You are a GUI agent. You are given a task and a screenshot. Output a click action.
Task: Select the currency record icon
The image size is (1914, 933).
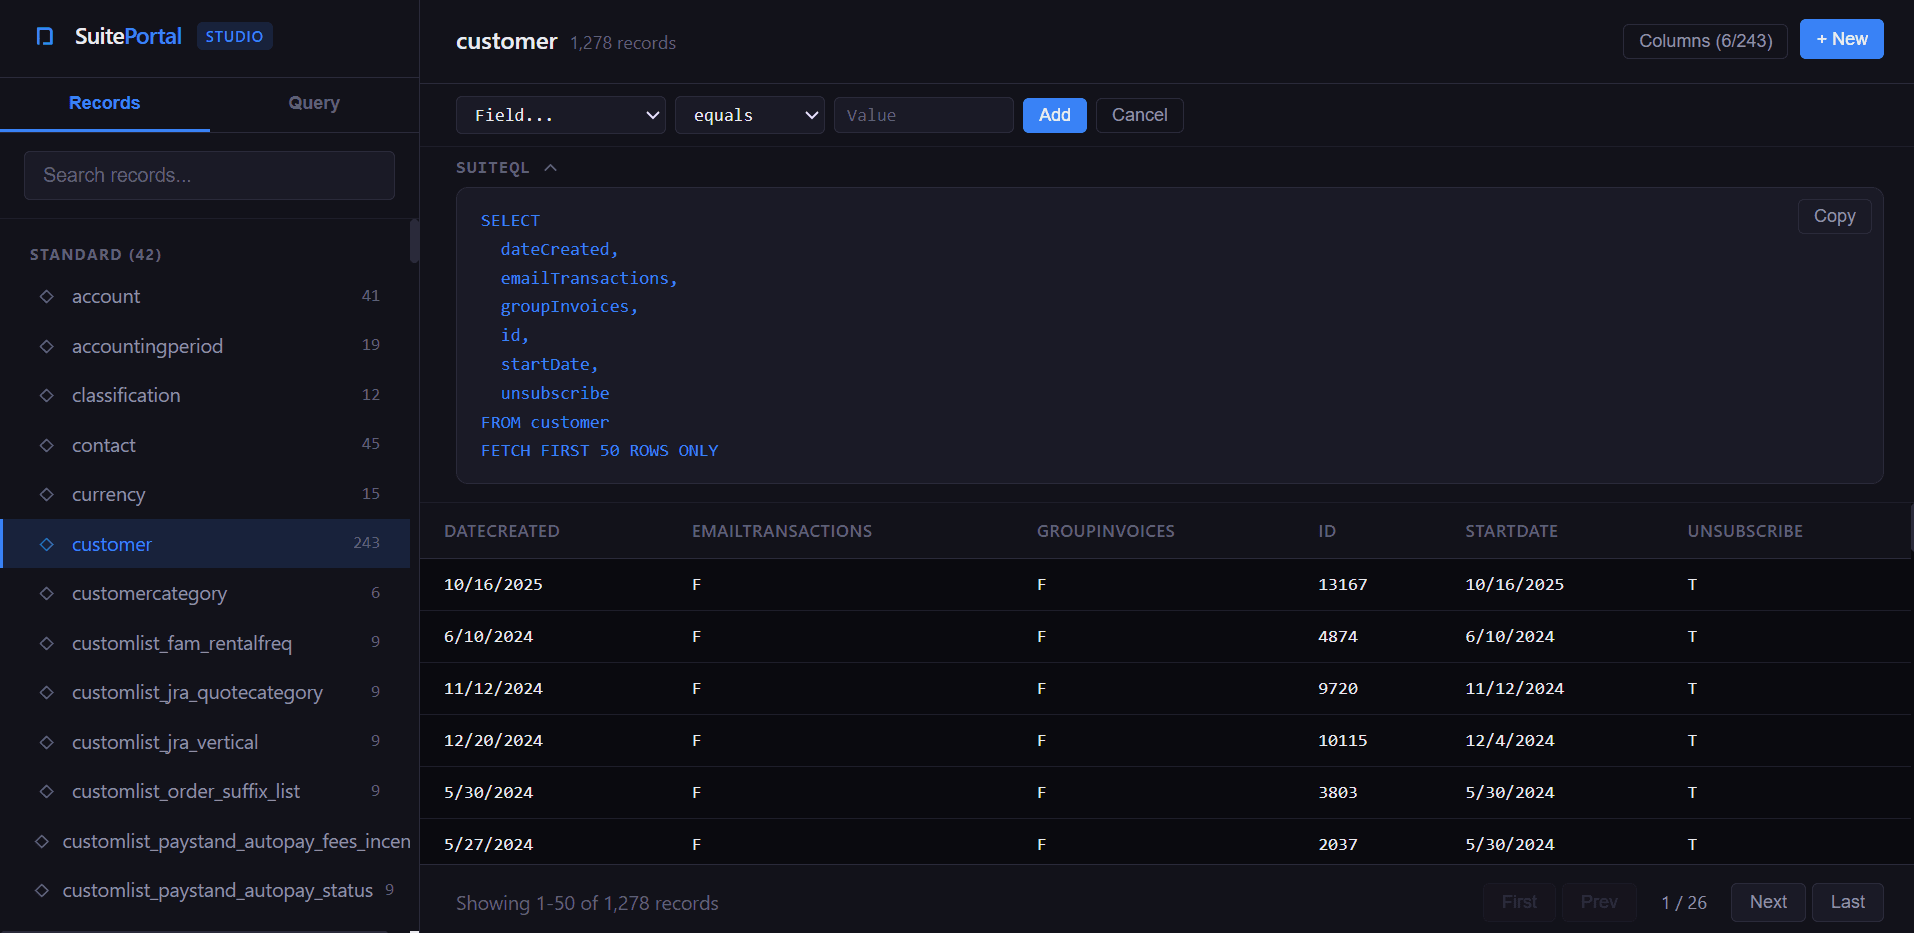pos(46,494)
